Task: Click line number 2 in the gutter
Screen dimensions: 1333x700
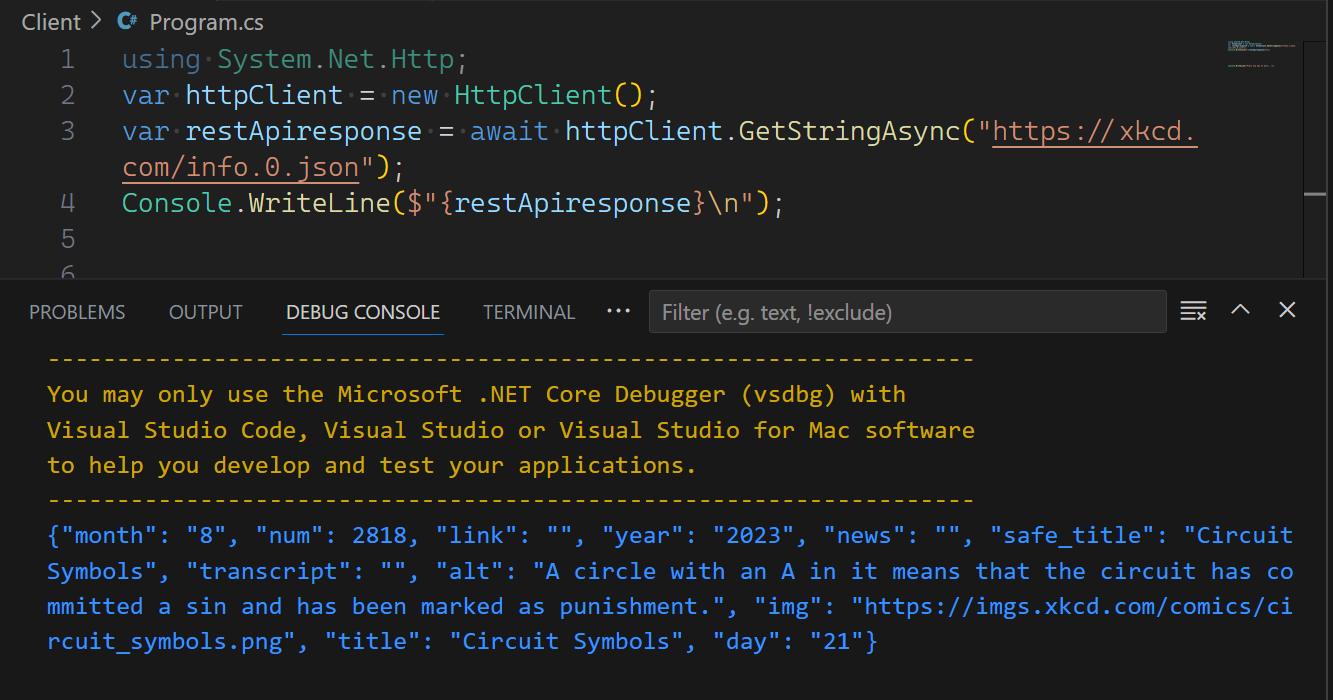Action: point(67,95)
